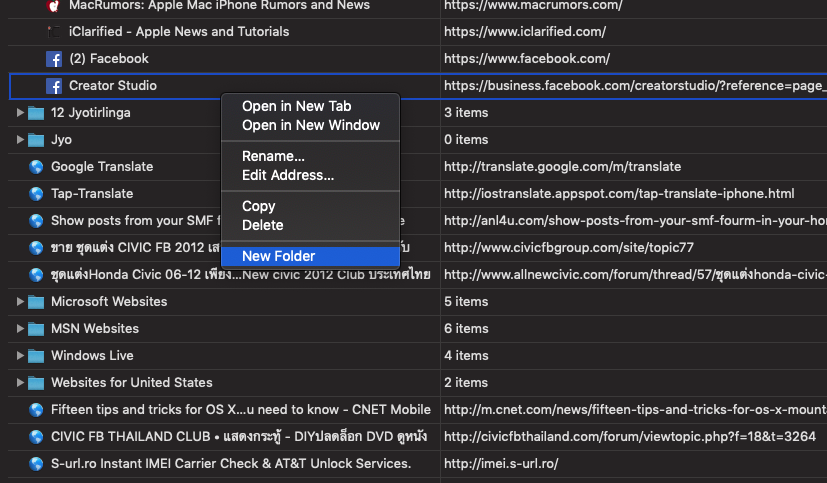Choose Open in New Window menu entry
The height and width of the screenshot is (483, 827).
point(311,125)
